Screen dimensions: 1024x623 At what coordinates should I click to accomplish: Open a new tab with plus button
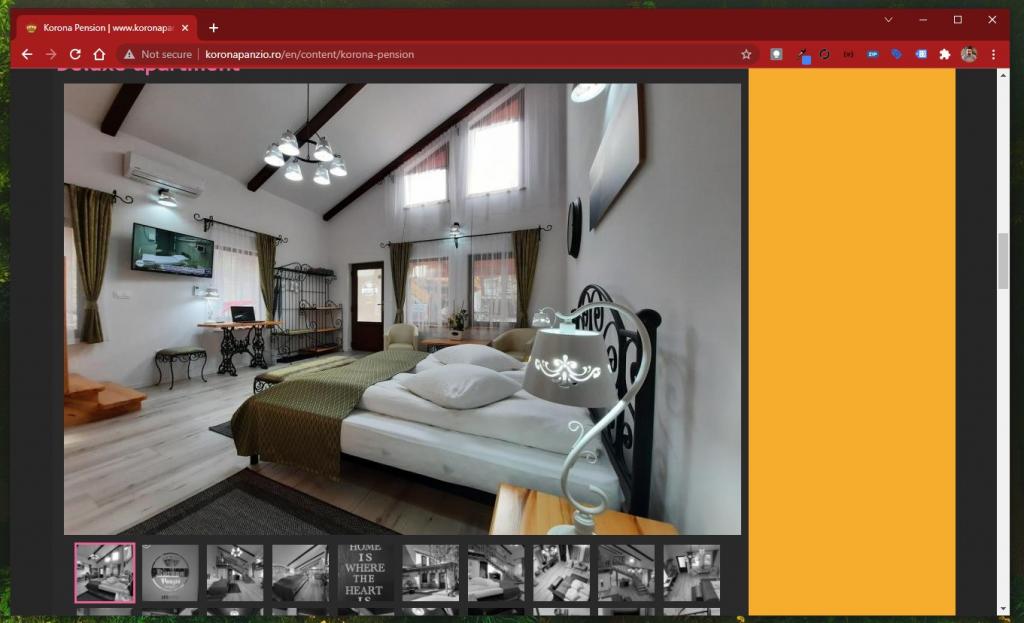tap(213, 28)
